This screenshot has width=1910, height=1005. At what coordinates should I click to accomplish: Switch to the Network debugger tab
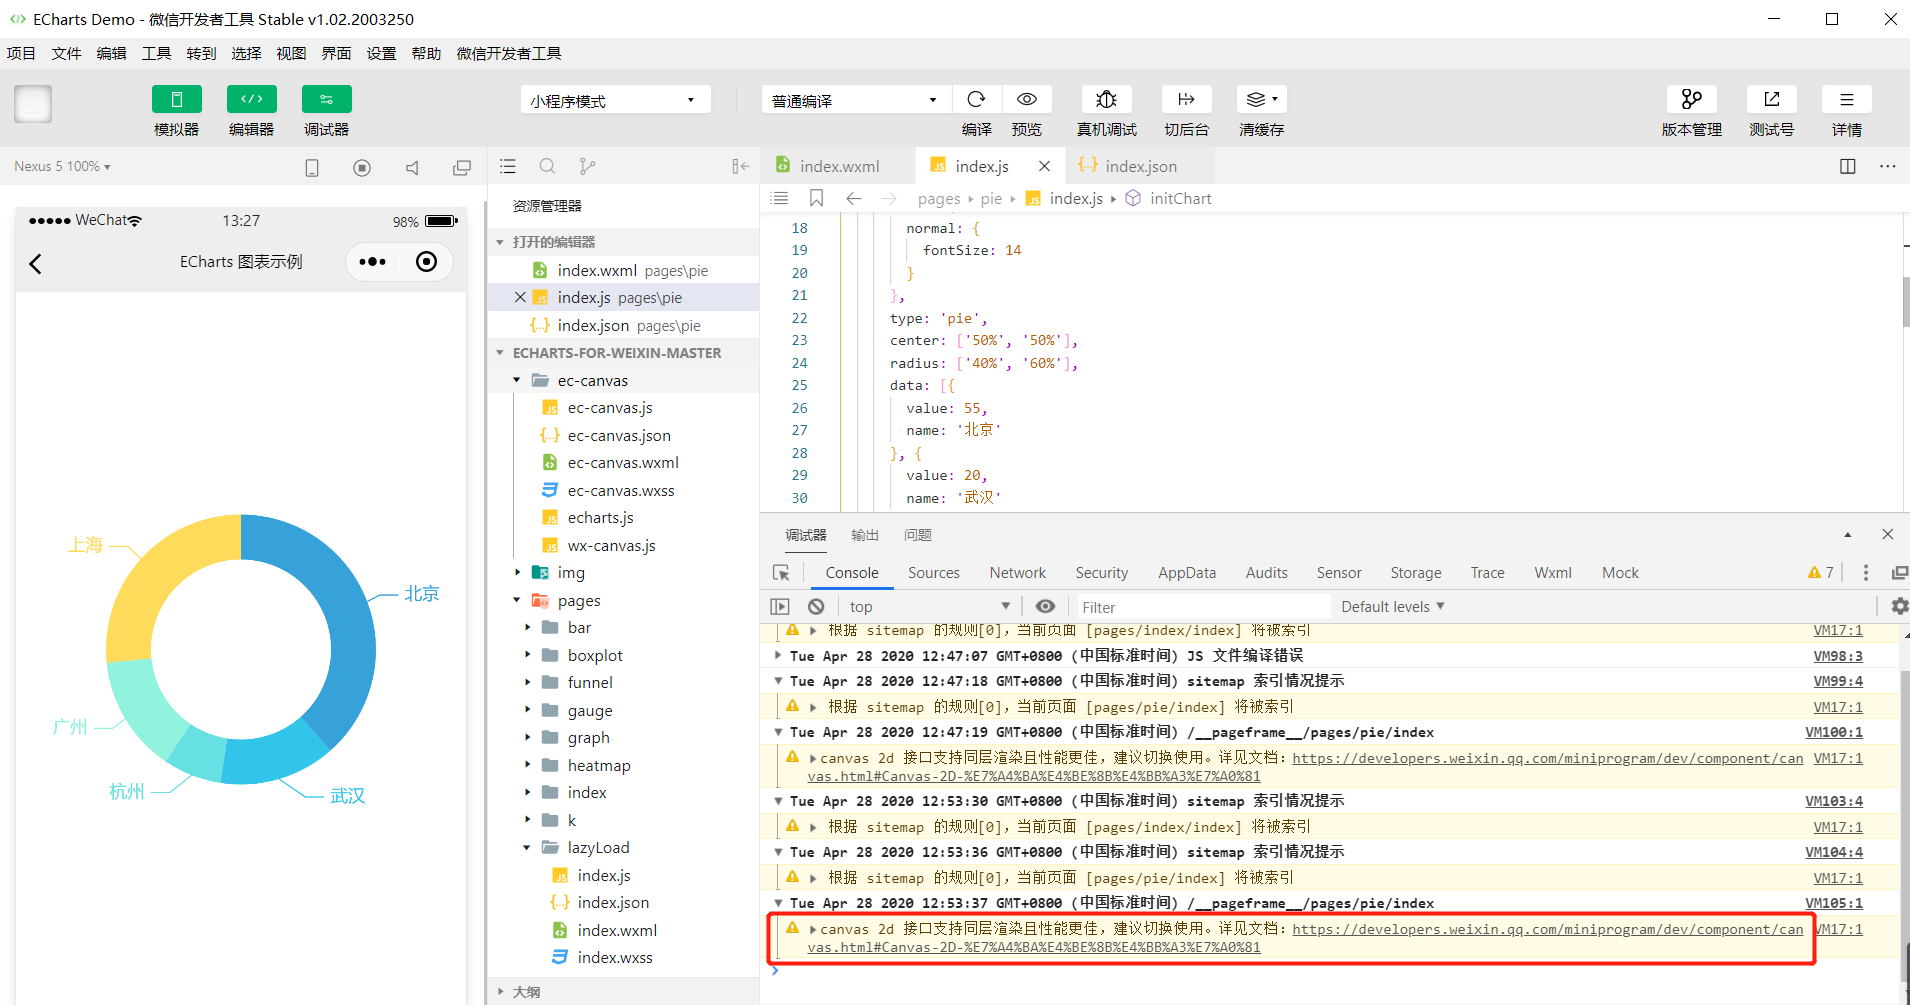[1017, 572]
